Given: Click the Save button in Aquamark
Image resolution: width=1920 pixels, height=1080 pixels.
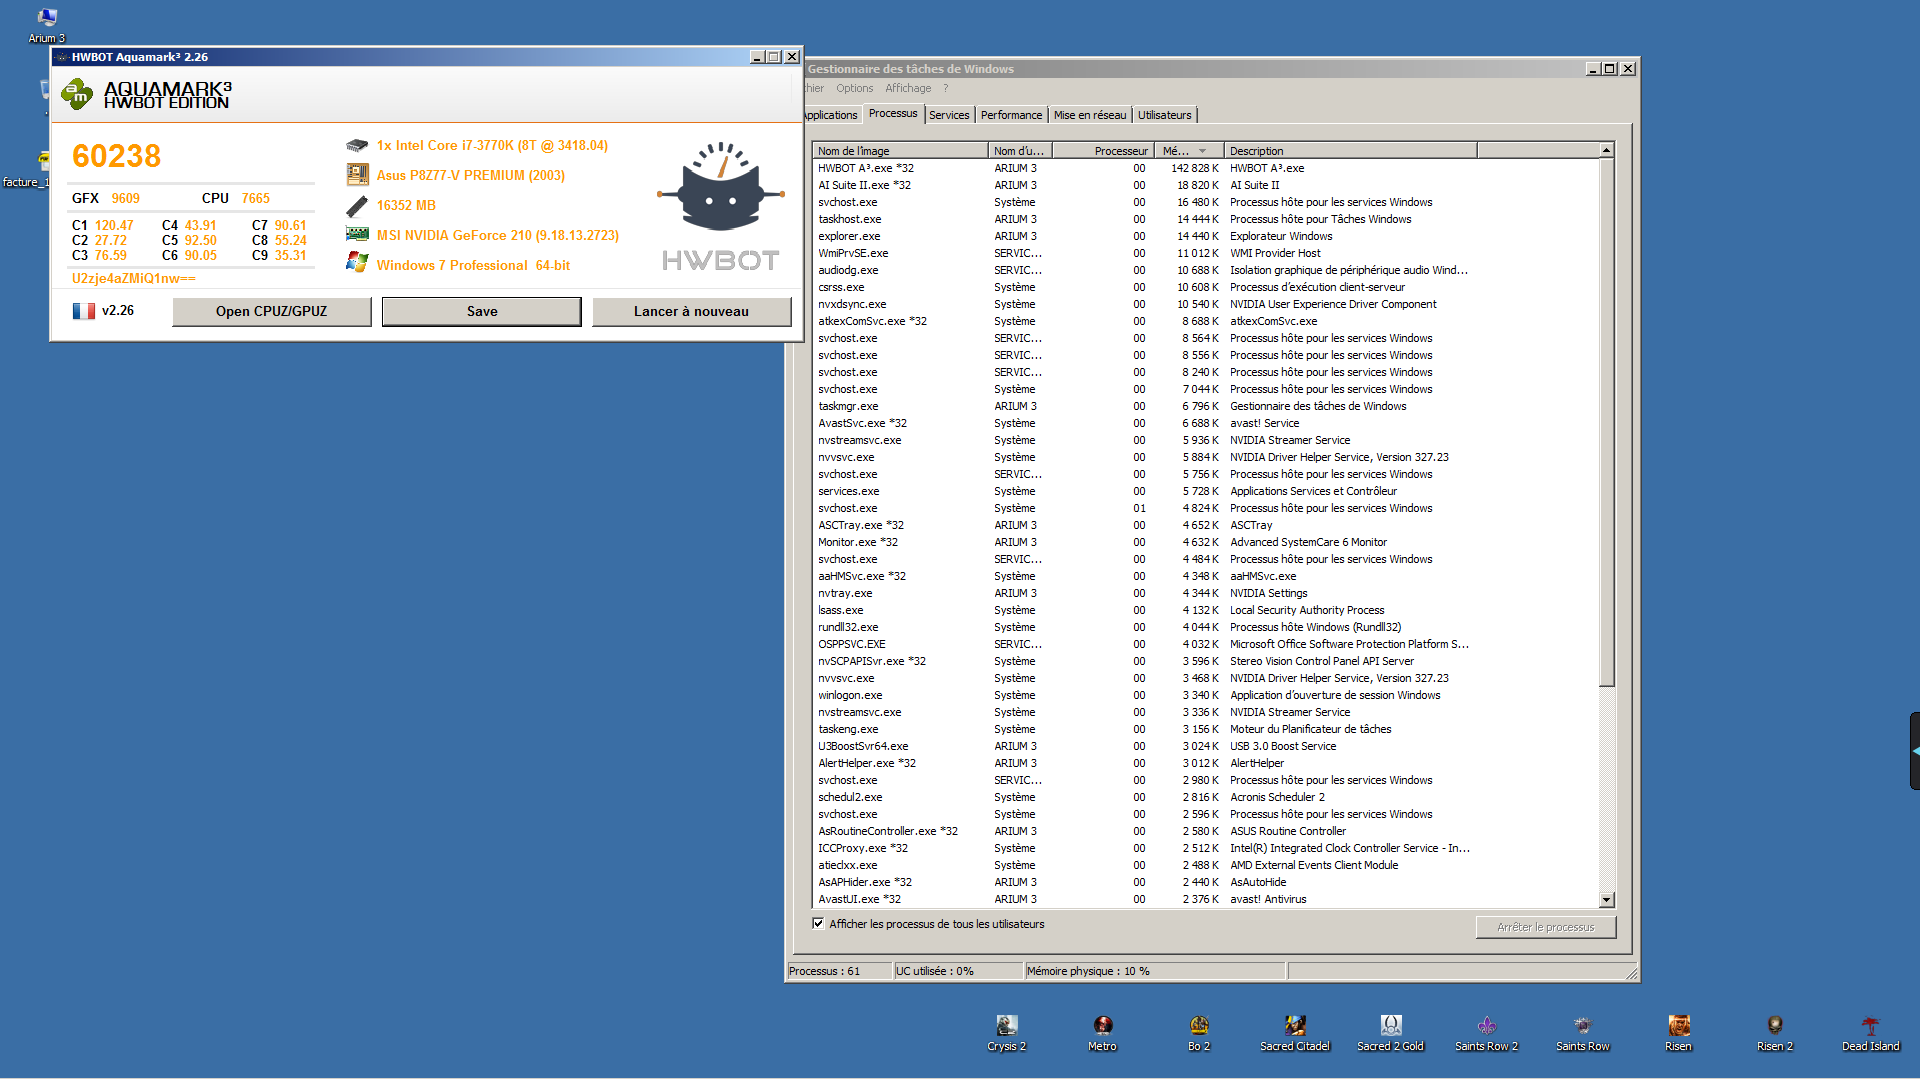Looking at the screenshot, I should coord(482,311).
